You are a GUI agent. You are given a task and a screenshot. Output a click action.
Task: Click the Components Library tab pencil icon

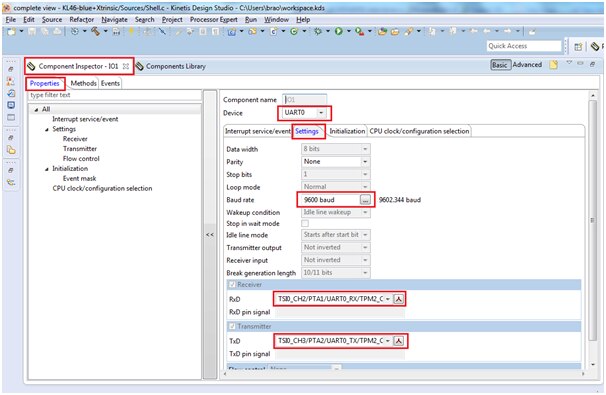[140, 66]
